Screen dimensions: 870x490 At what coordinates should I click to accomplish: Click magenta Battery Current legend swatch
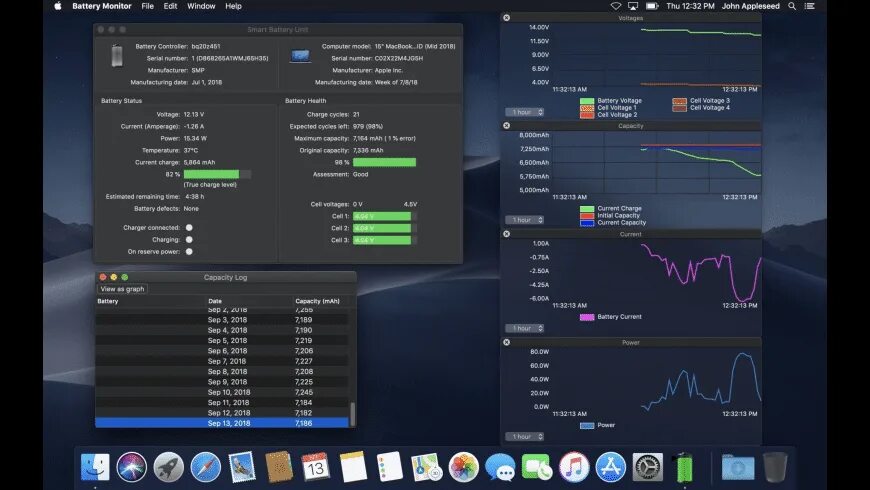[x=587, y=317]
